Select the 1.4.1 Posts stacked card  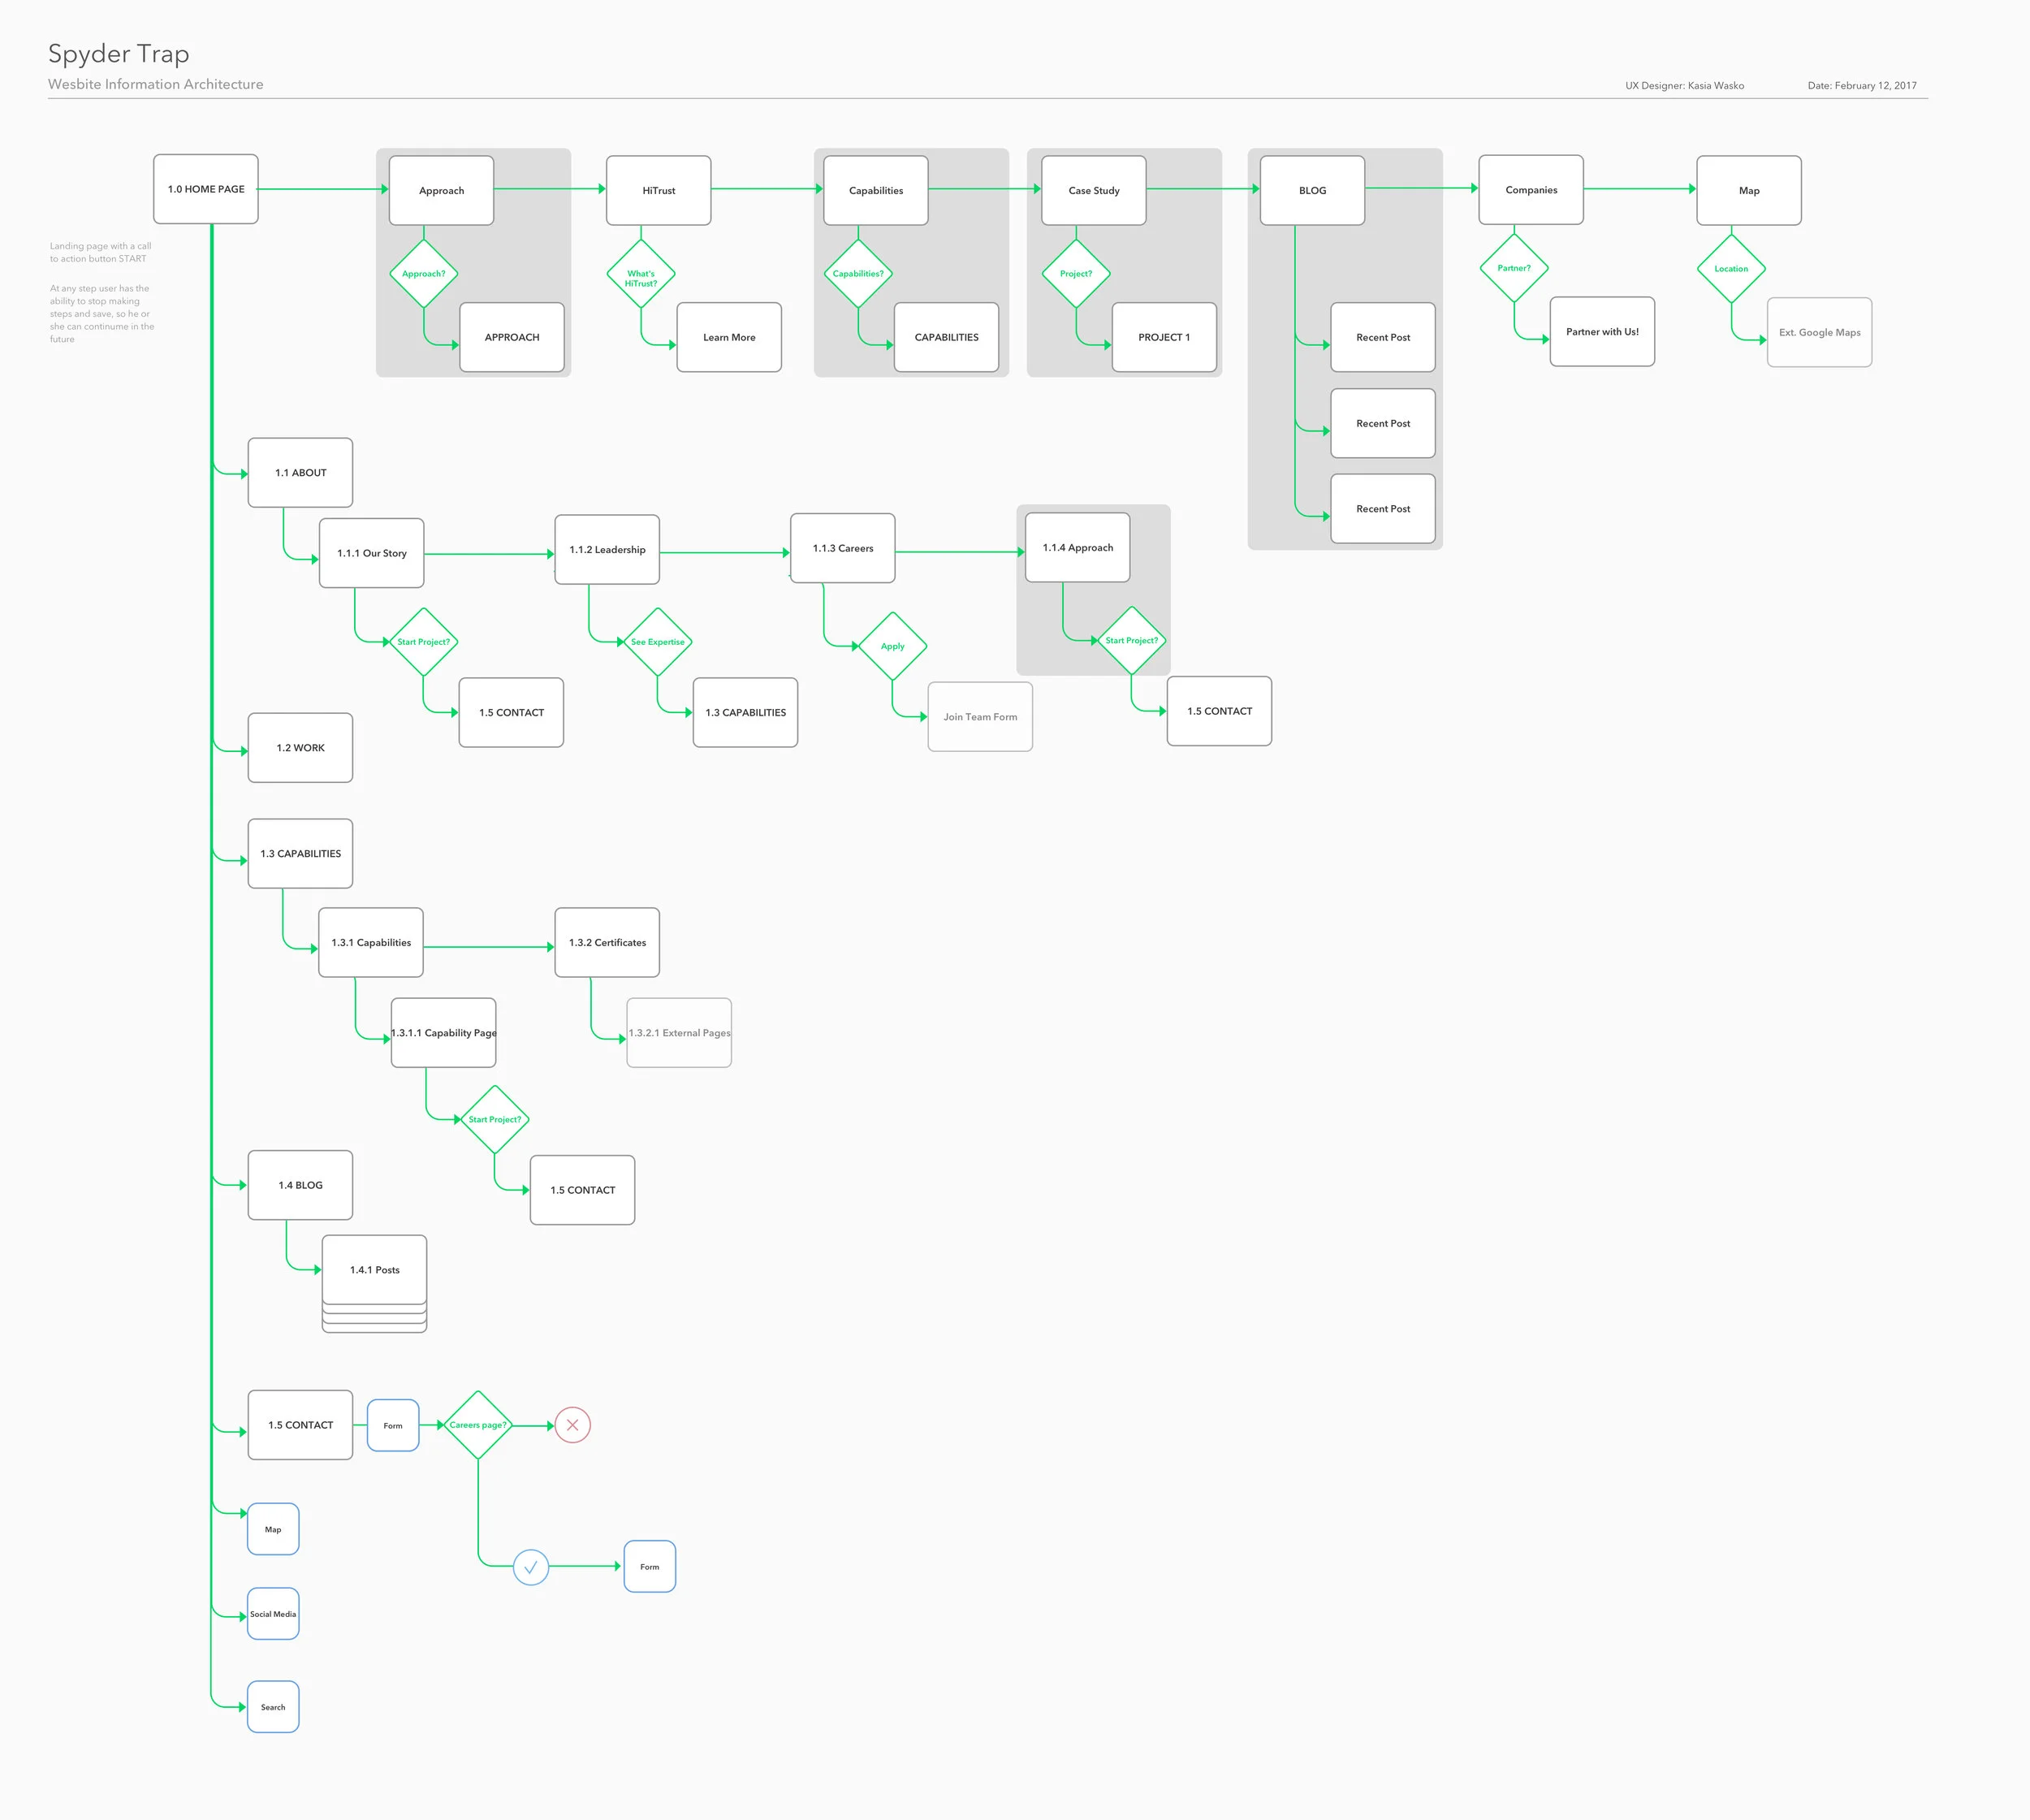coord(374,1270)
